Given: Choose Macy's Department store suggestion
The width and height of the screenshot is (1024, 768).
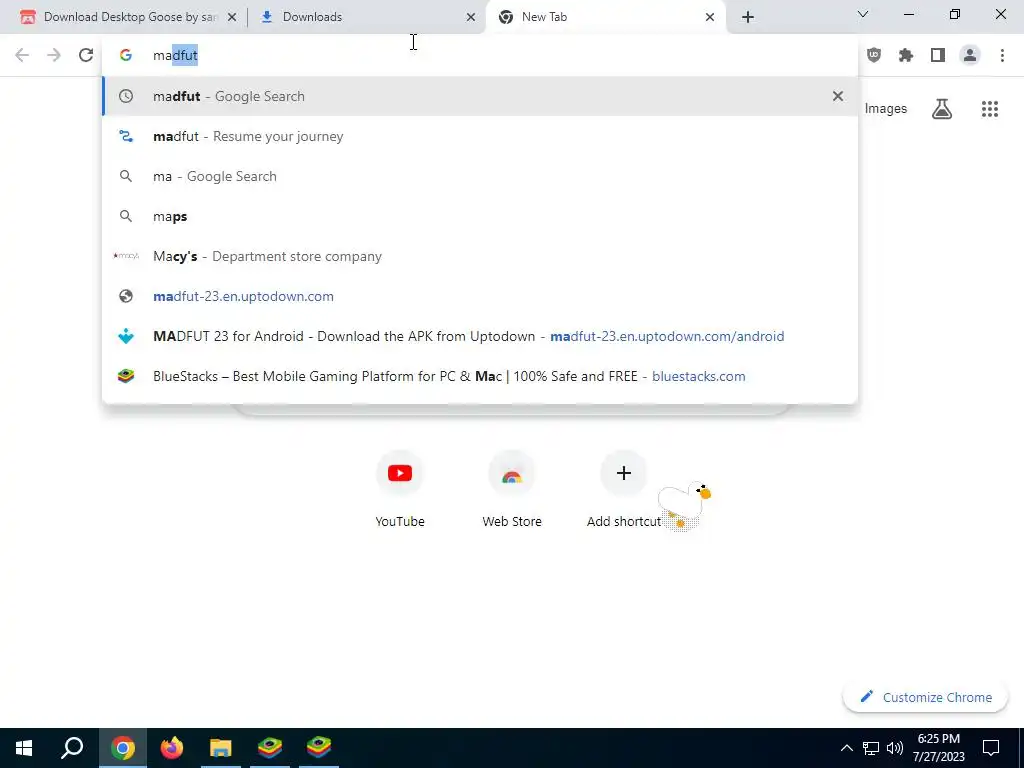Looking at the screenshot, I should pos(480,256).
